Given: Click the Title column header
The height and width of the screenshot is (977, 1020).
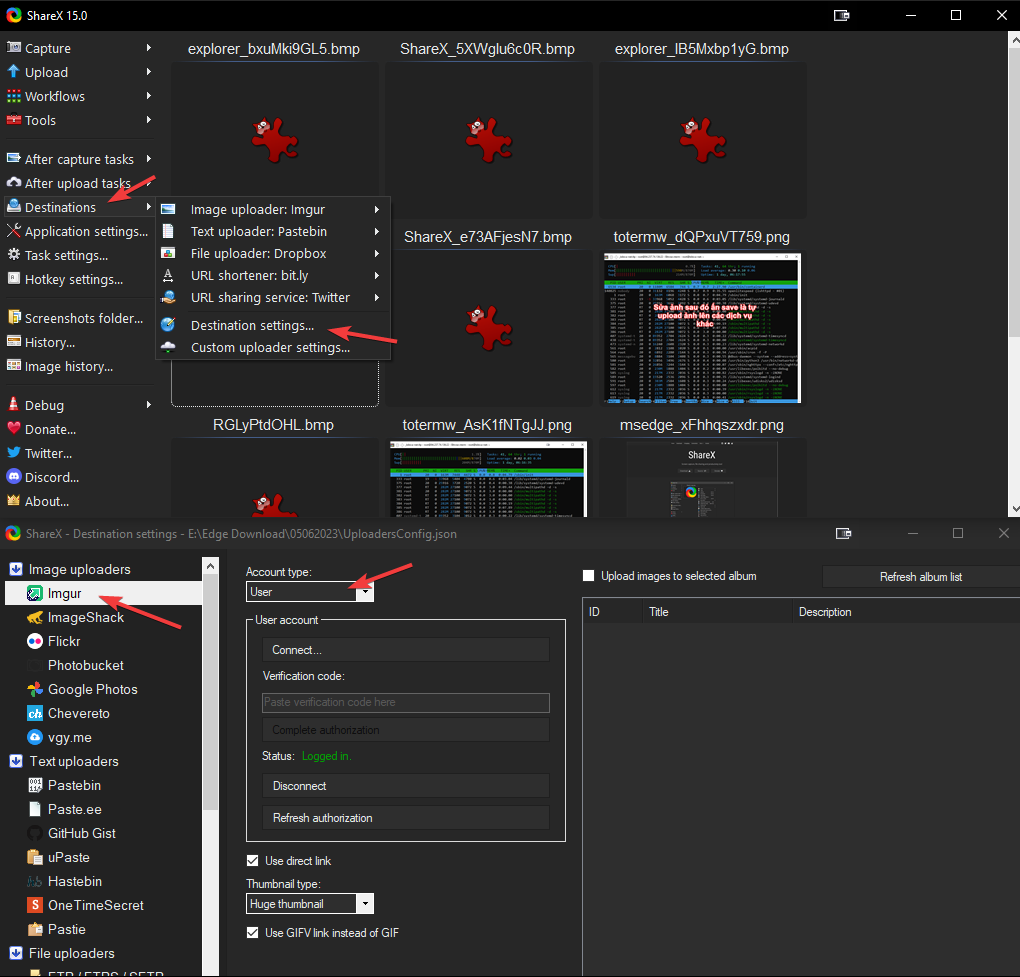Looking at the screenshot, I should (718, 611).
